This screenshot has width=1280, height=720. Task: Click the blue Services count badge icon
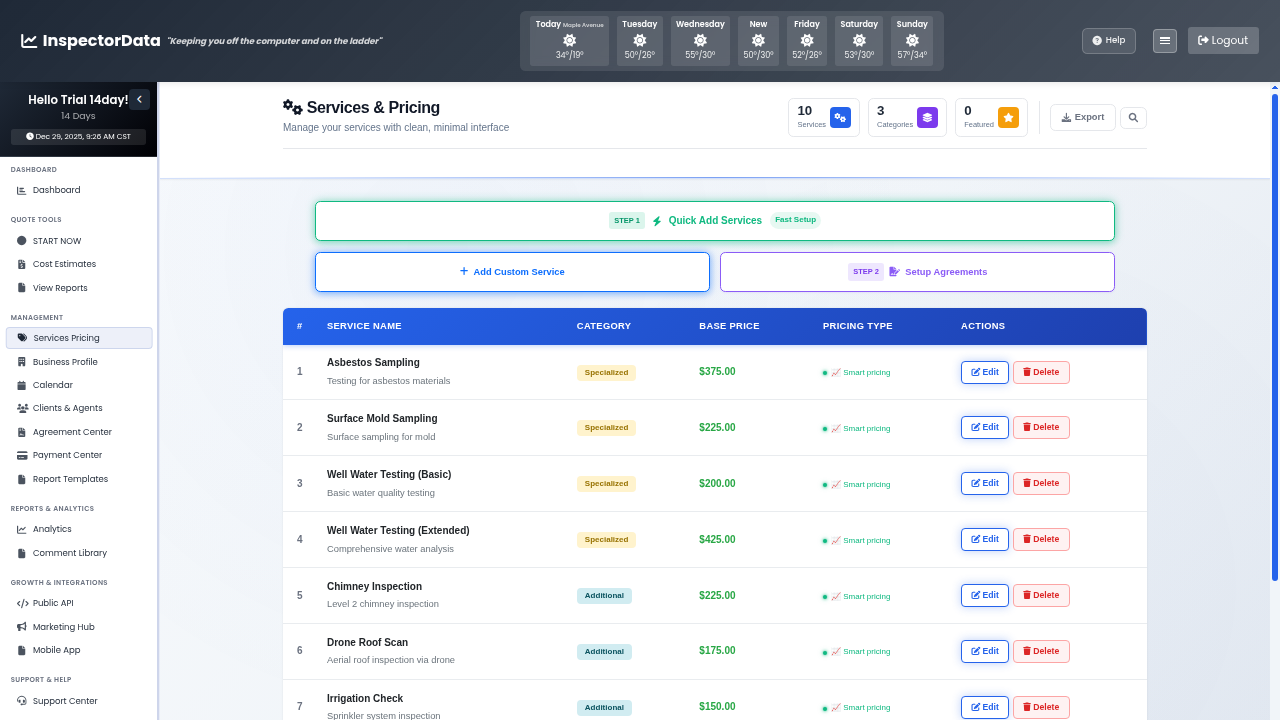click(840, 117)
